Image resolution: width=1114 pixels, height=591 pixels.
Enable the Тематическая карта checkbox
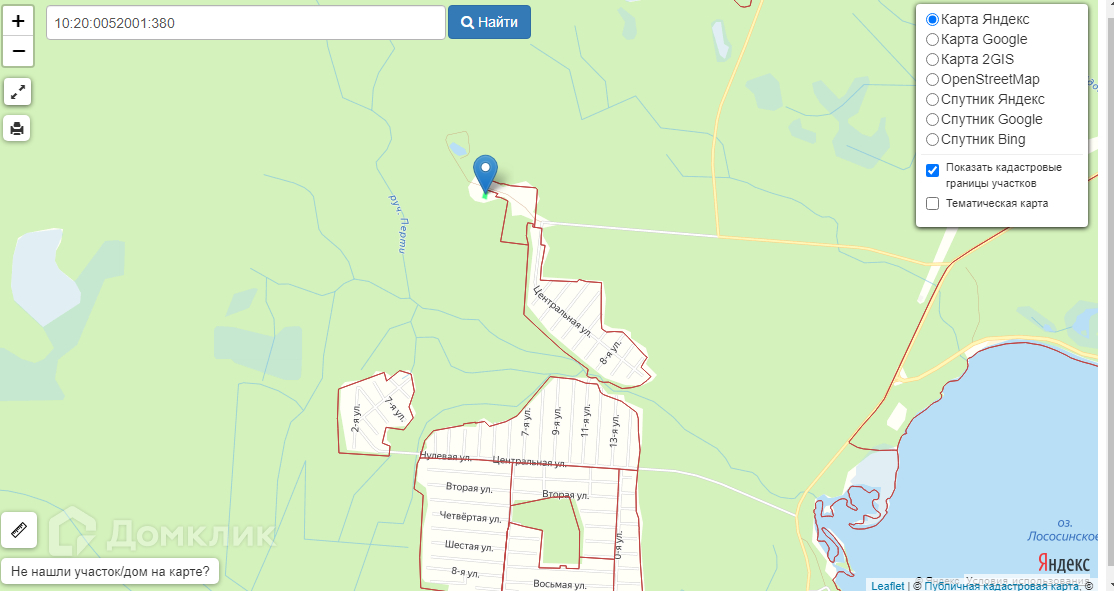point(933,204)
